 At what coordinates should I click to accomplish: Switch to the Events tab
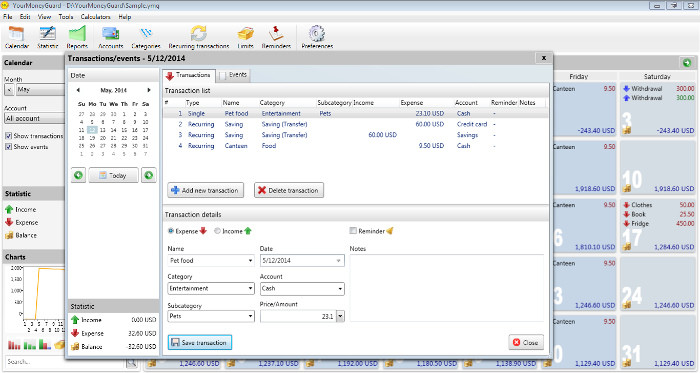point(234,75)
